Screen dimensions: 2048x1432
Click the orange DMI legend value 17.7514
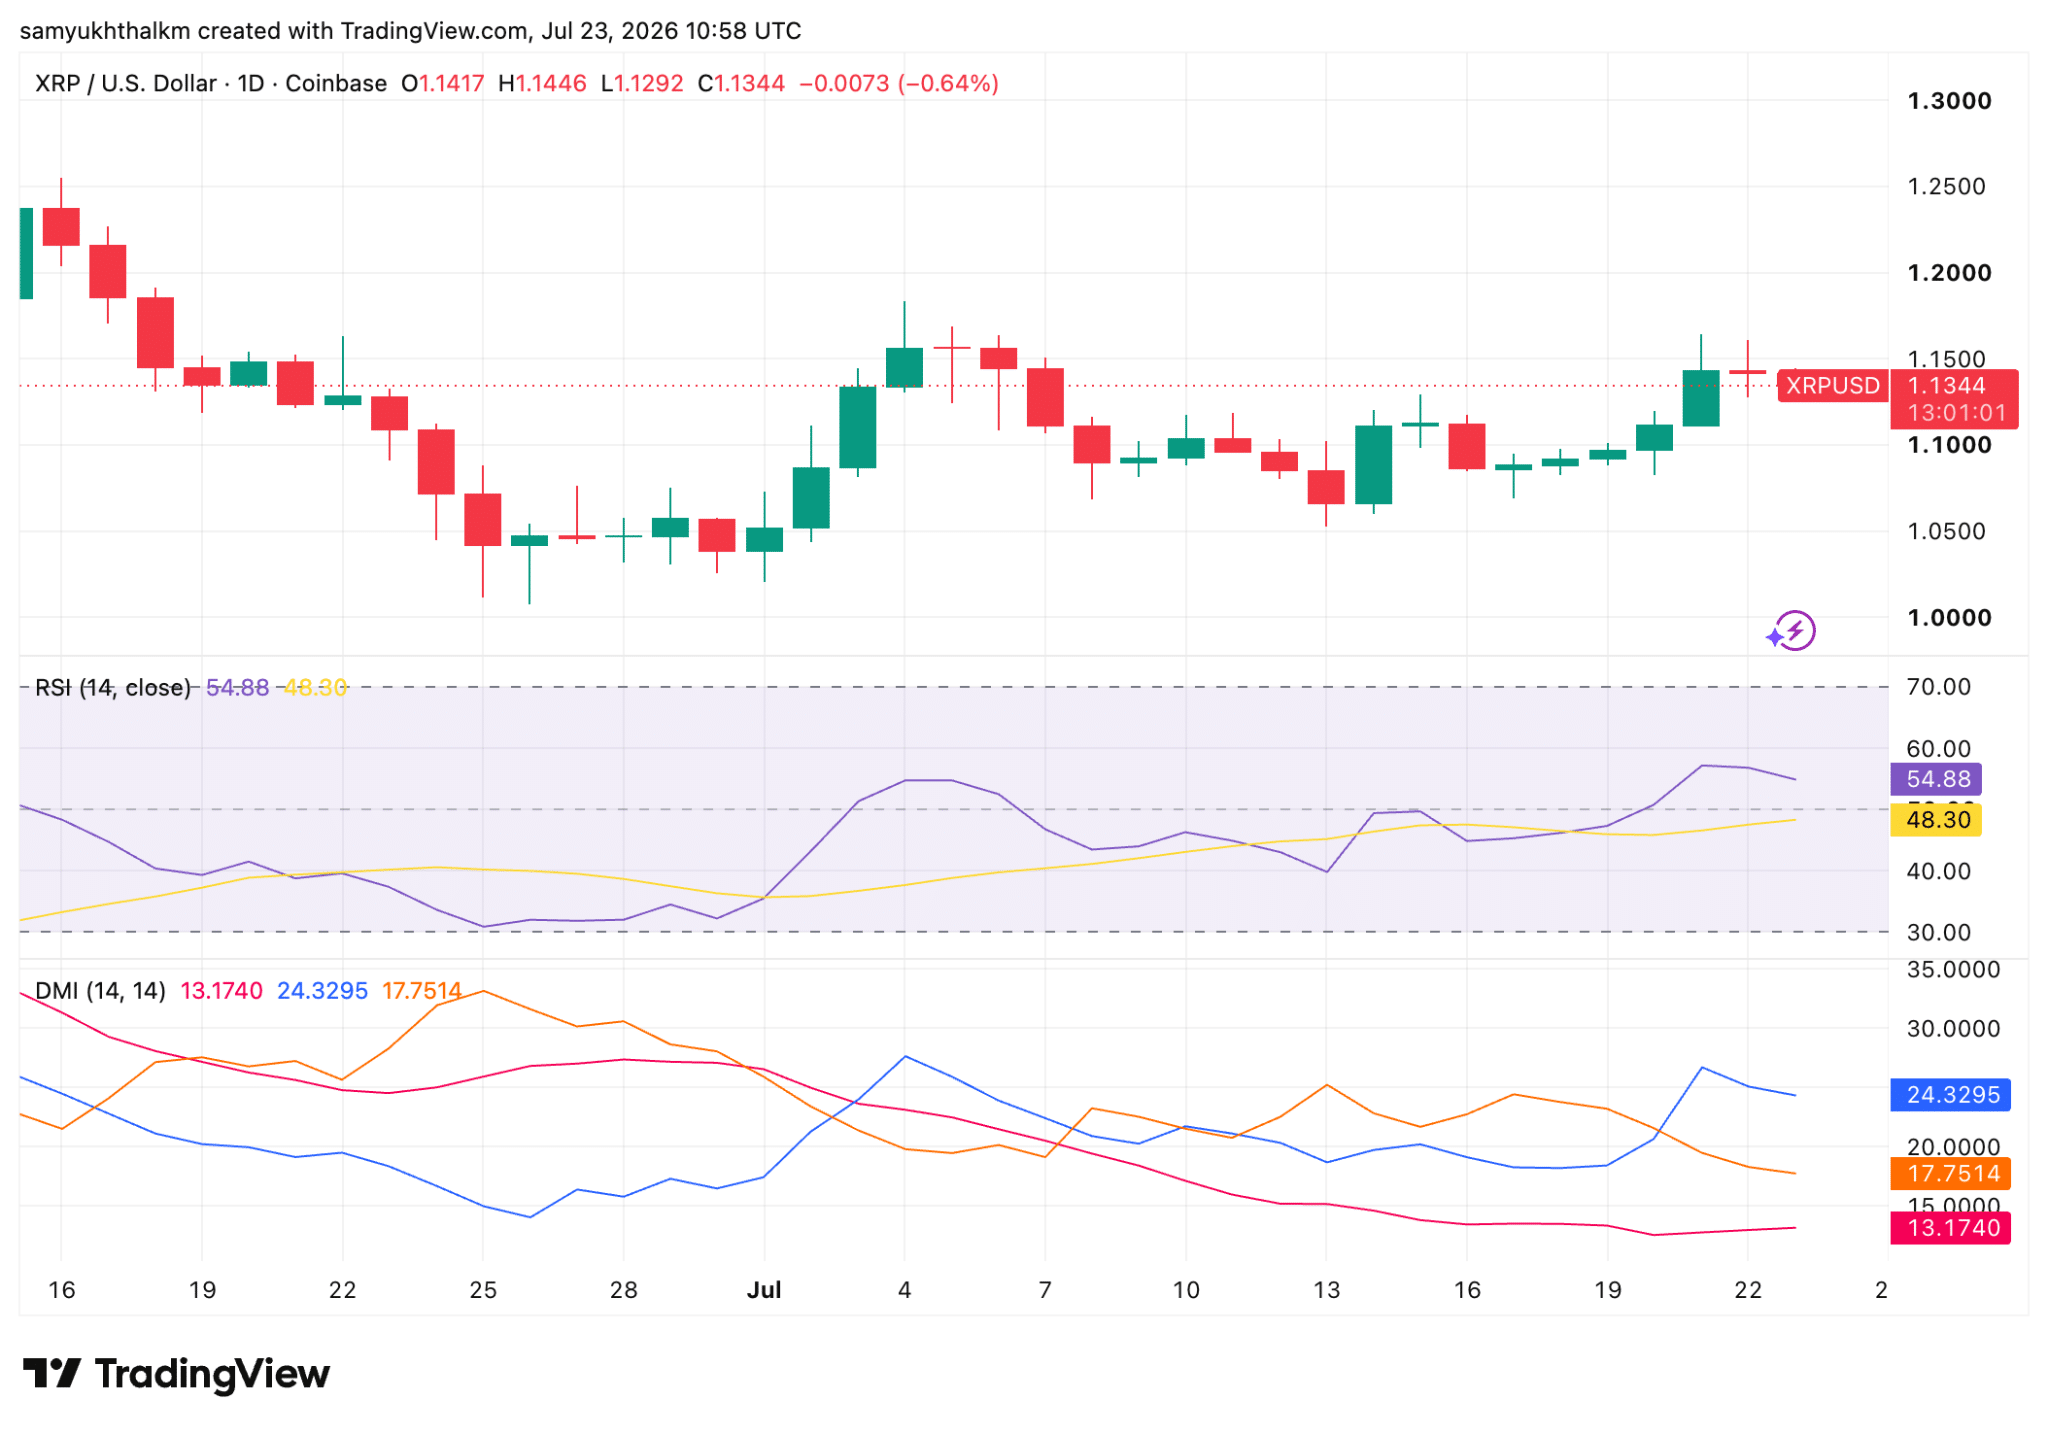pos(422,991)
